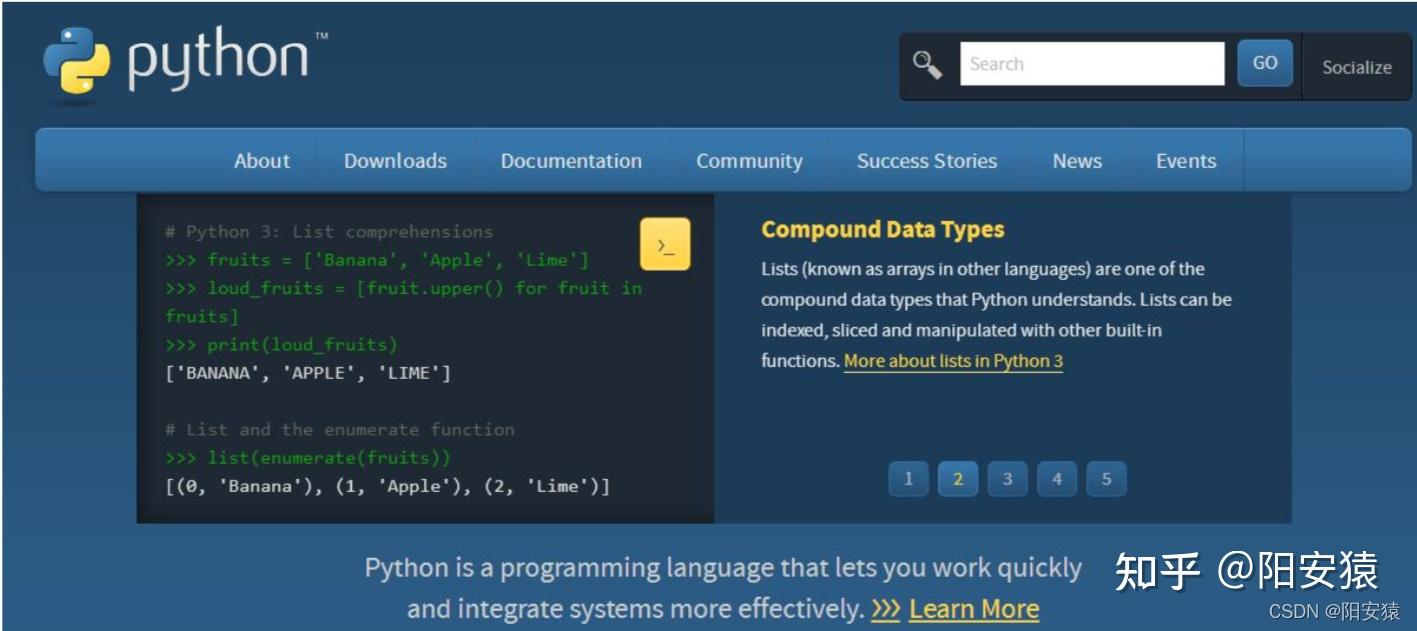Launch the interactive shell via yellow terminal icon
Screen dimensions: 1417x631
tap(666, 244)
